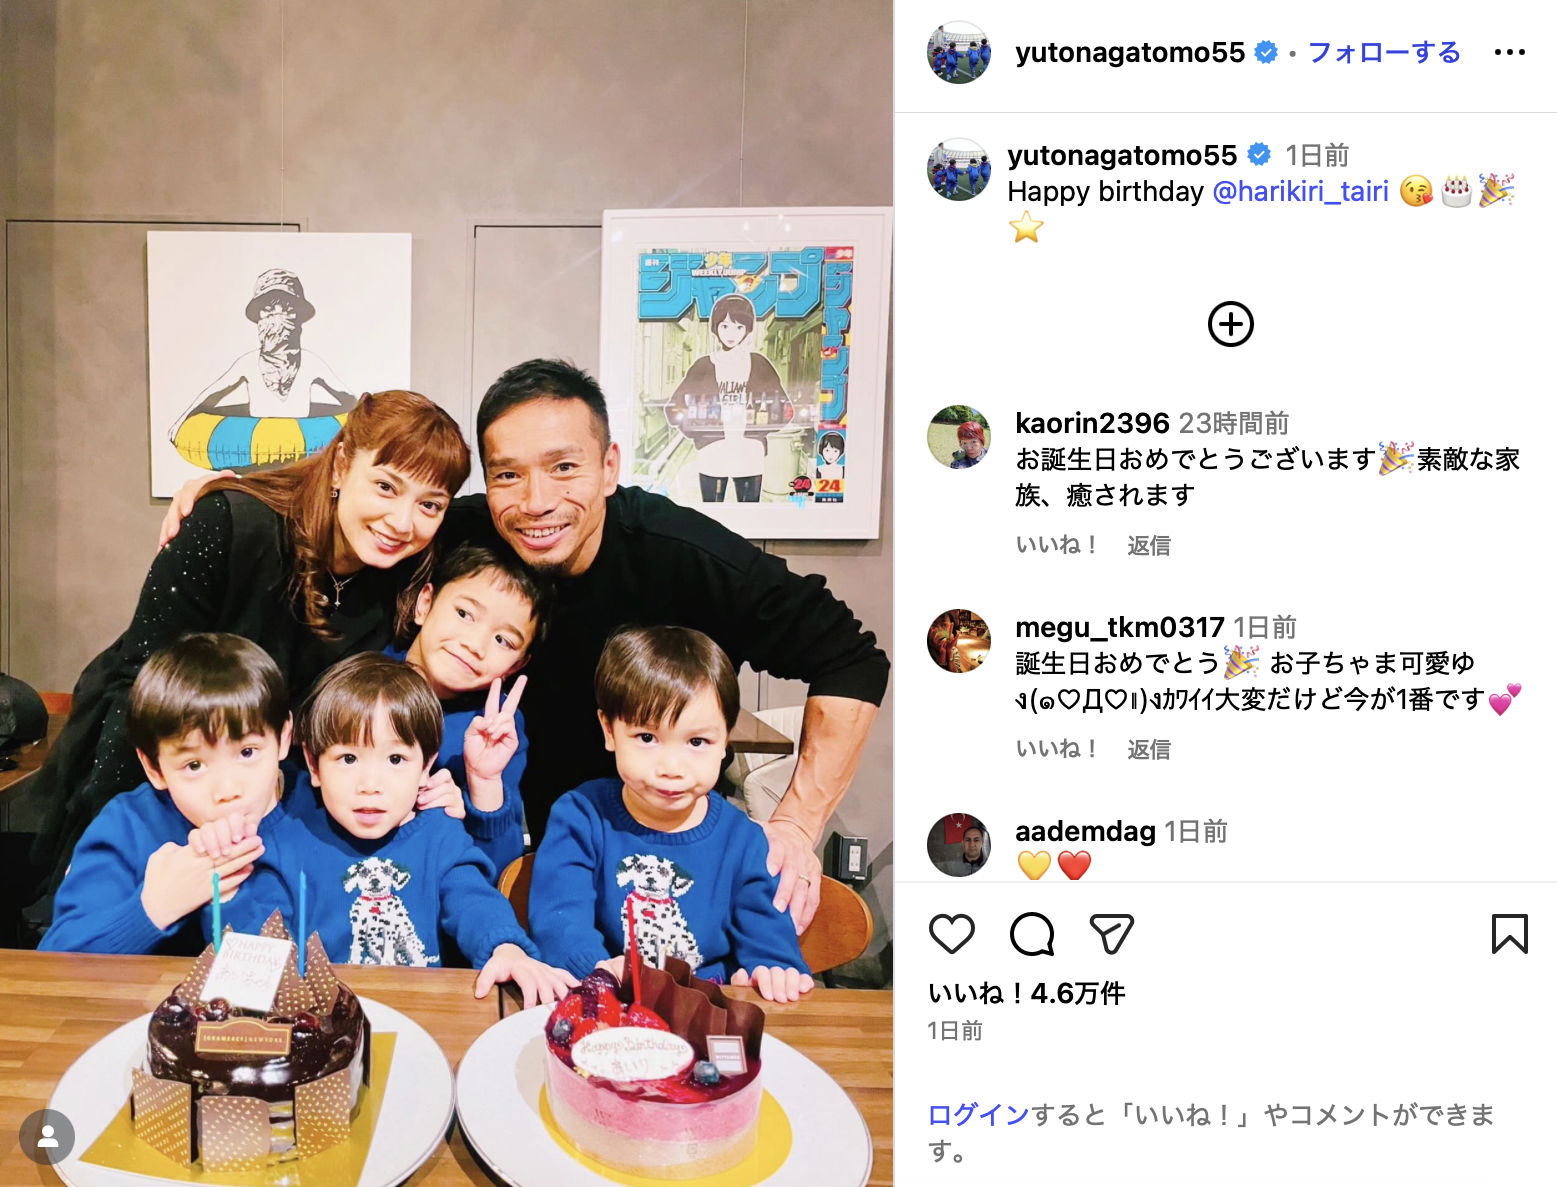This screenshot has width=1557, height=1187.
Task: Reply to megu_tkm0317's comment
Action: point(1148,749)
